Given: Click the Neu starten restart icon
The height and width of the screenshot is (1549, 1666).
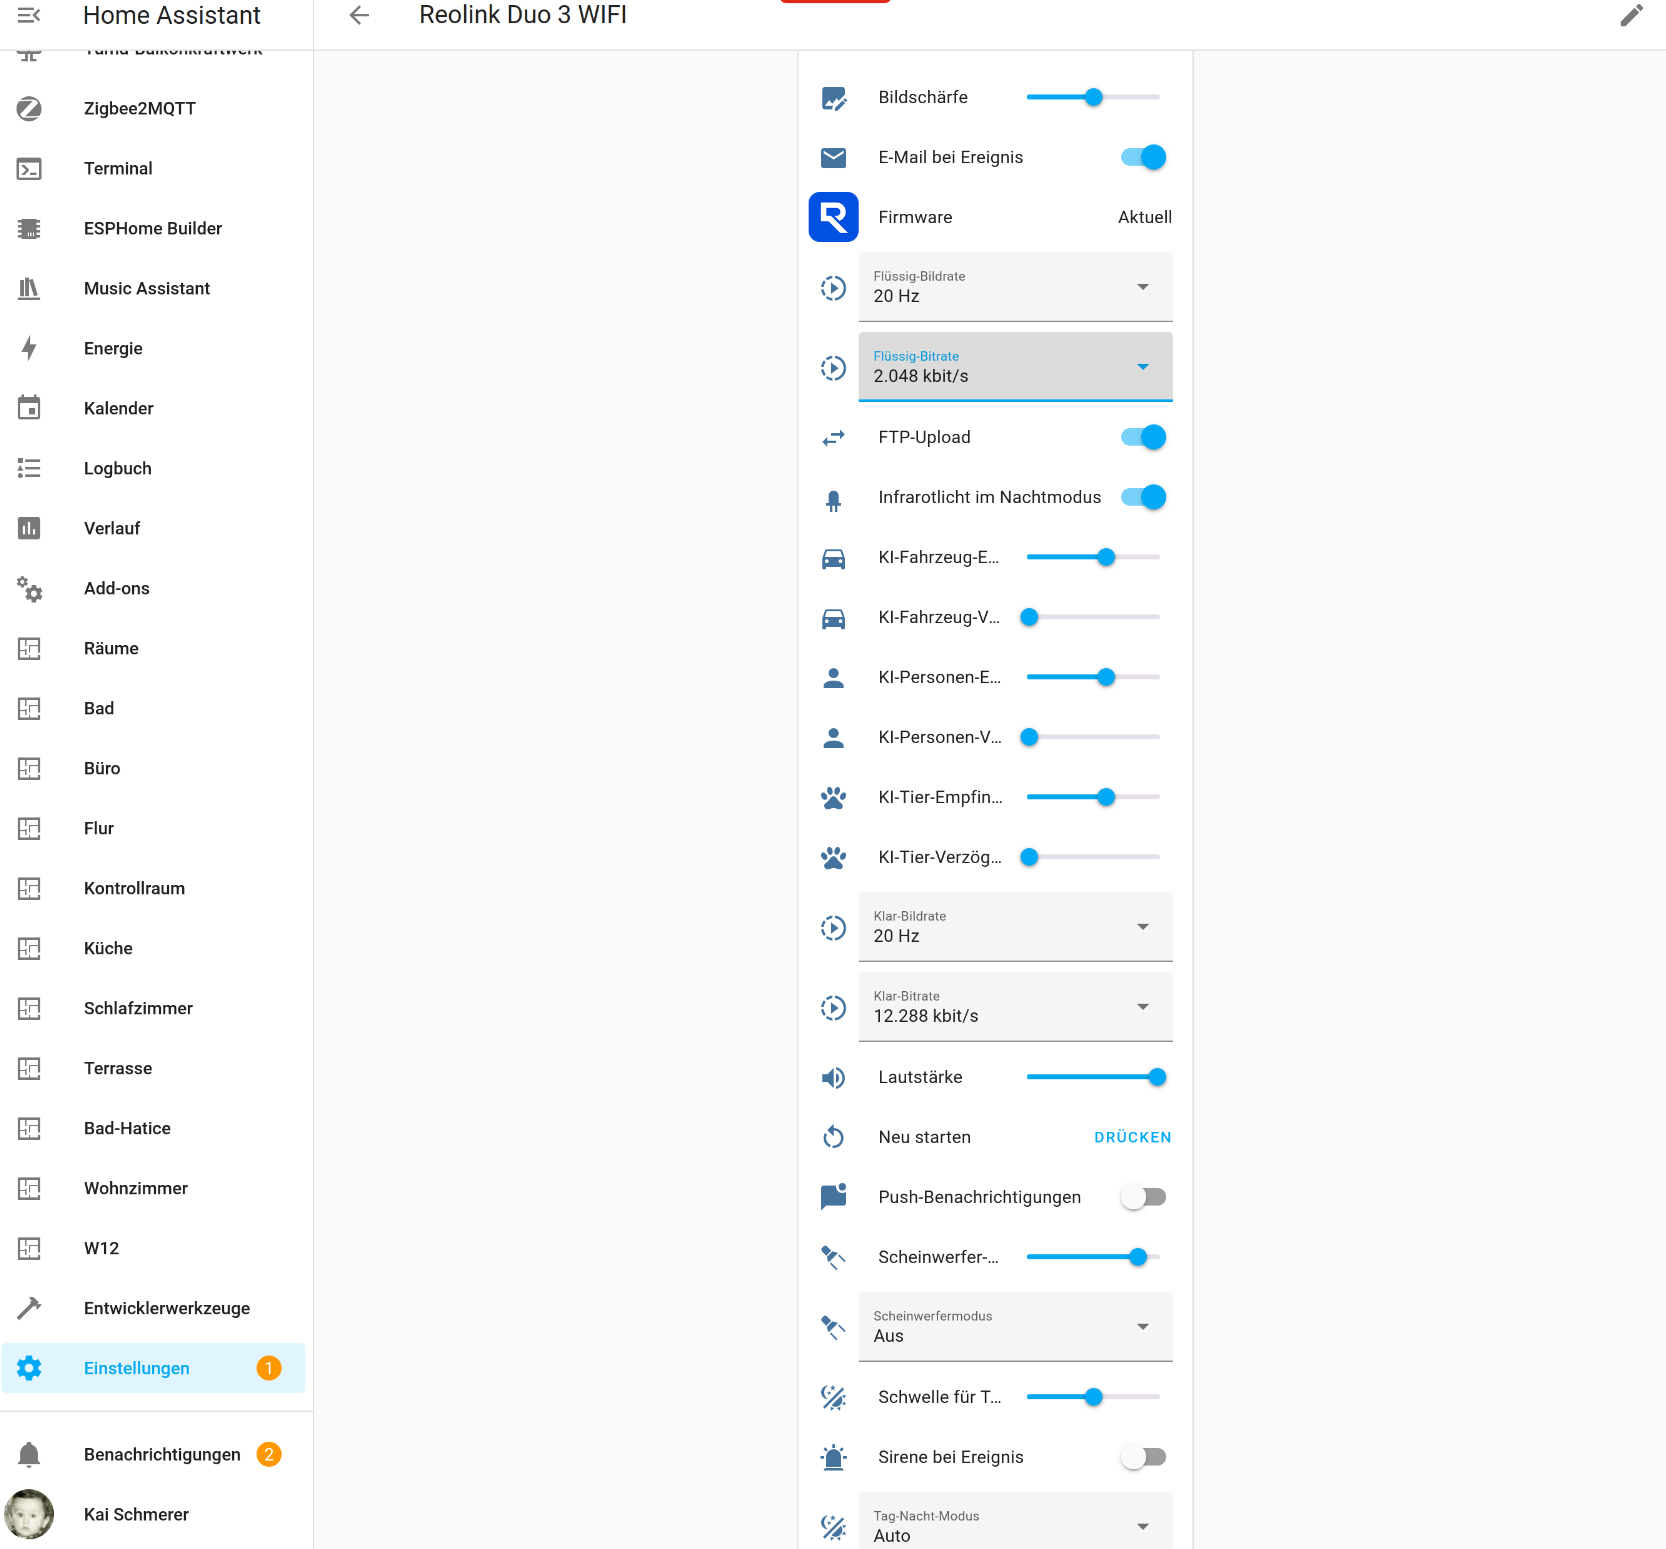Looking at the screenshot, I should pos(833,1137).
